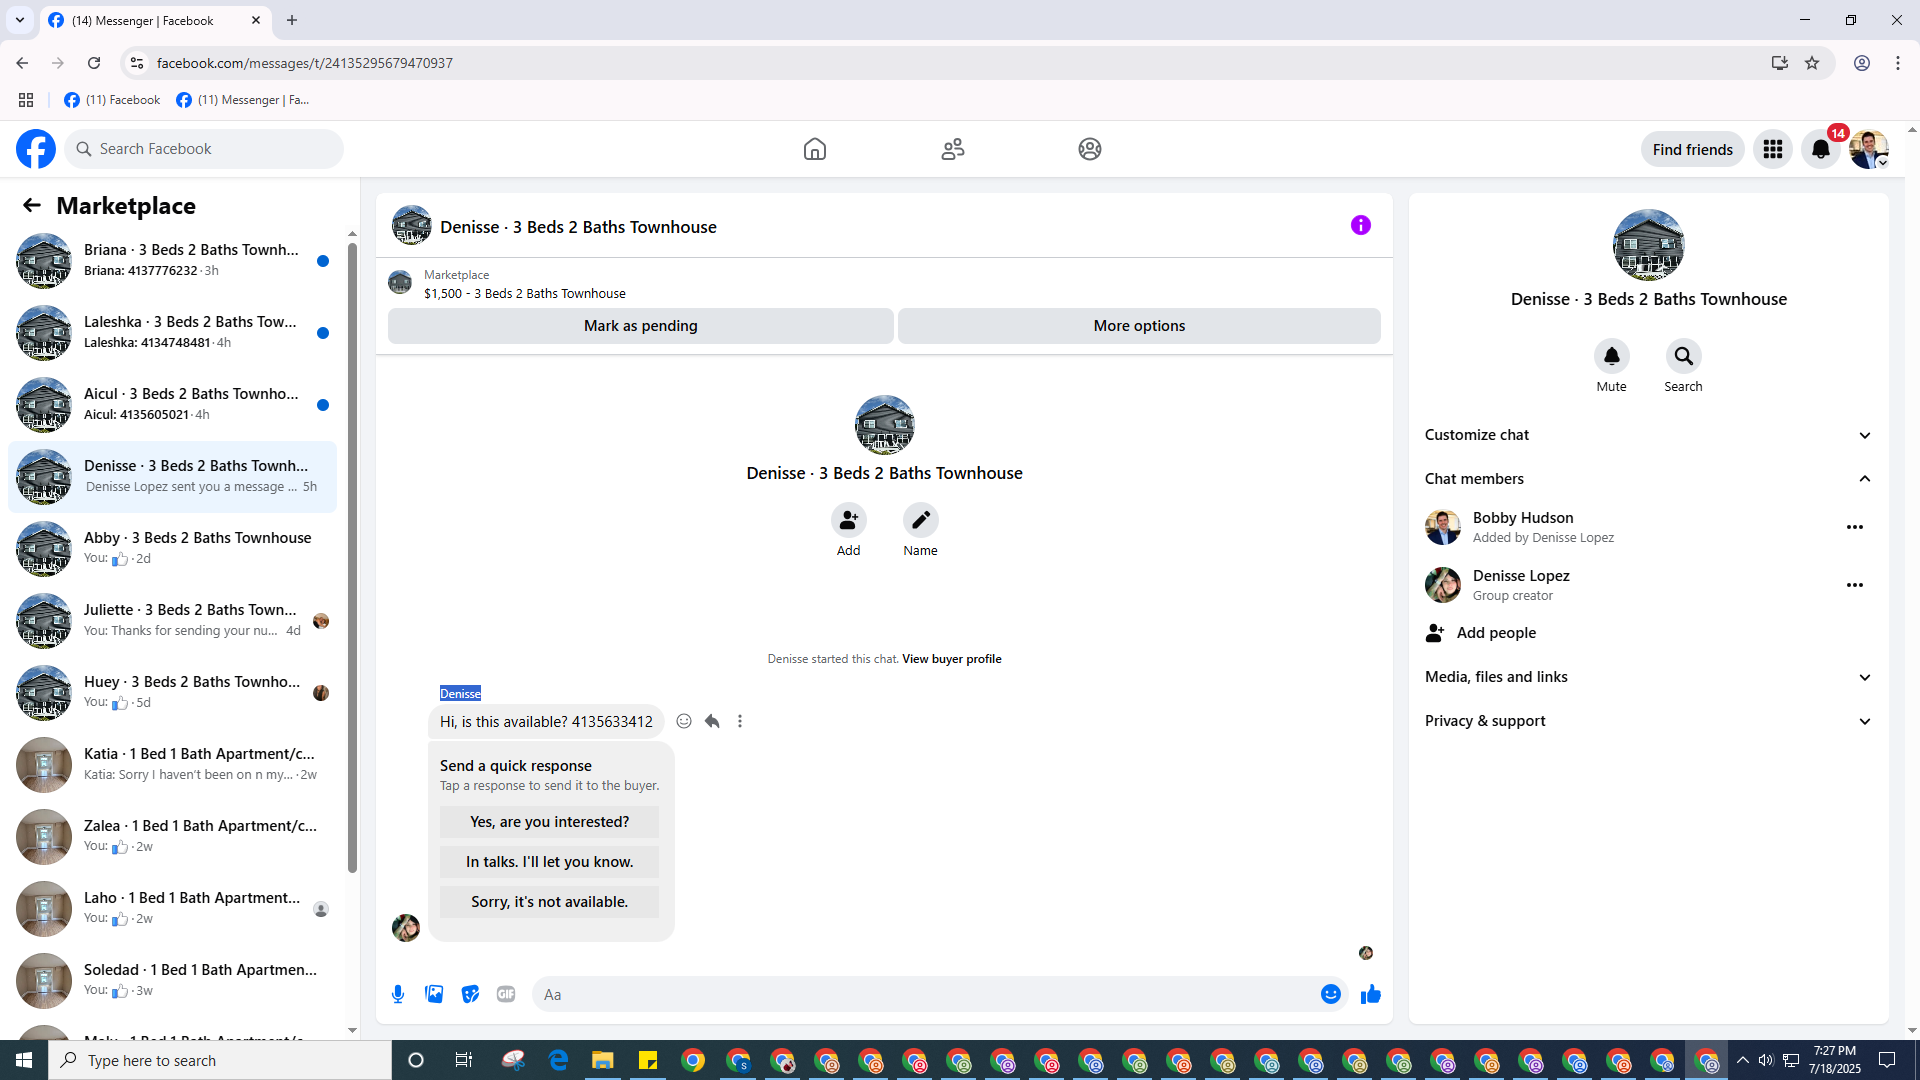The height and width of the screenshot is (1080, 1920).
Task: React to message with smiley icon
Action: (x=684, y=721)
